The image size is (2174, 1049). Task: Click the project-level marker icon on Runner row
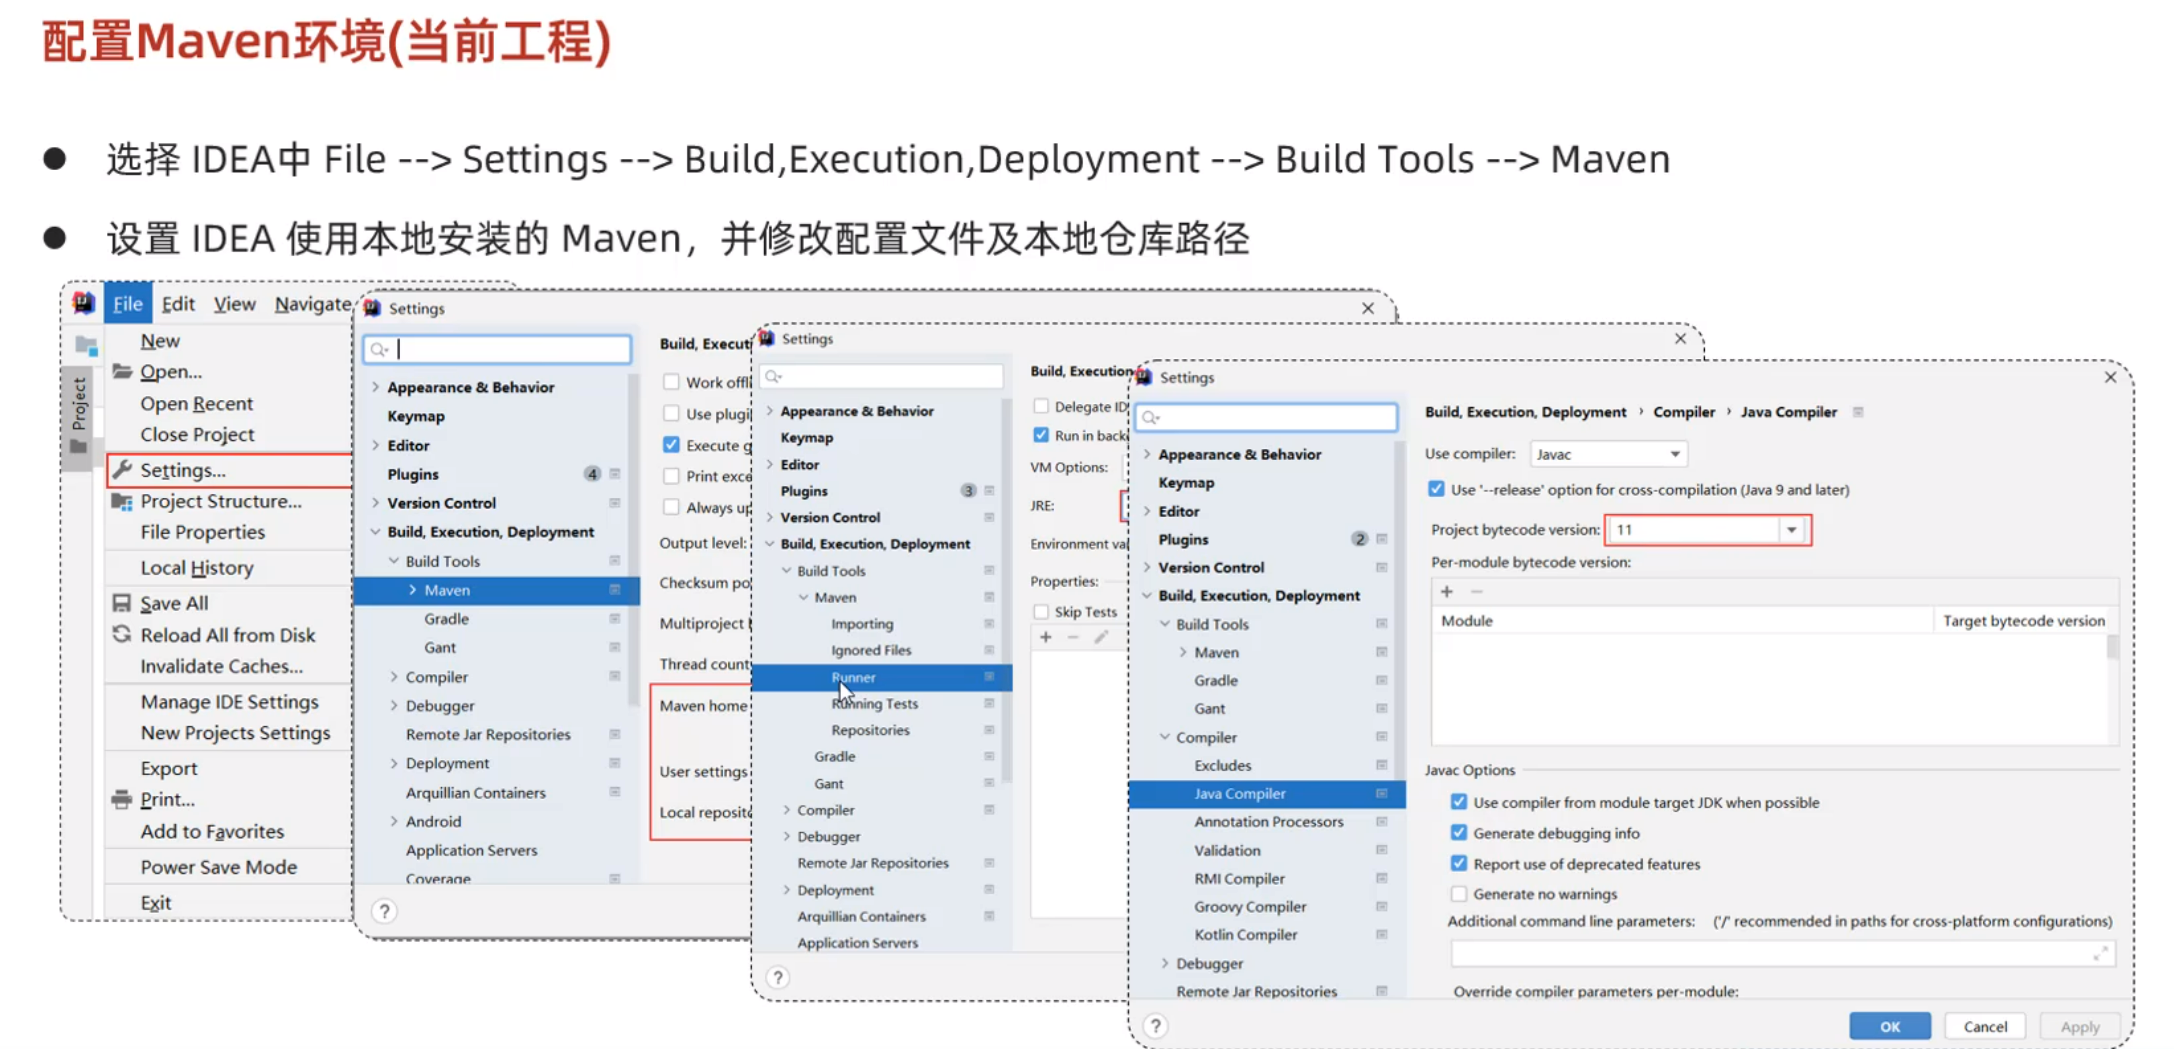pyautogui.click(x=989, y=677)
